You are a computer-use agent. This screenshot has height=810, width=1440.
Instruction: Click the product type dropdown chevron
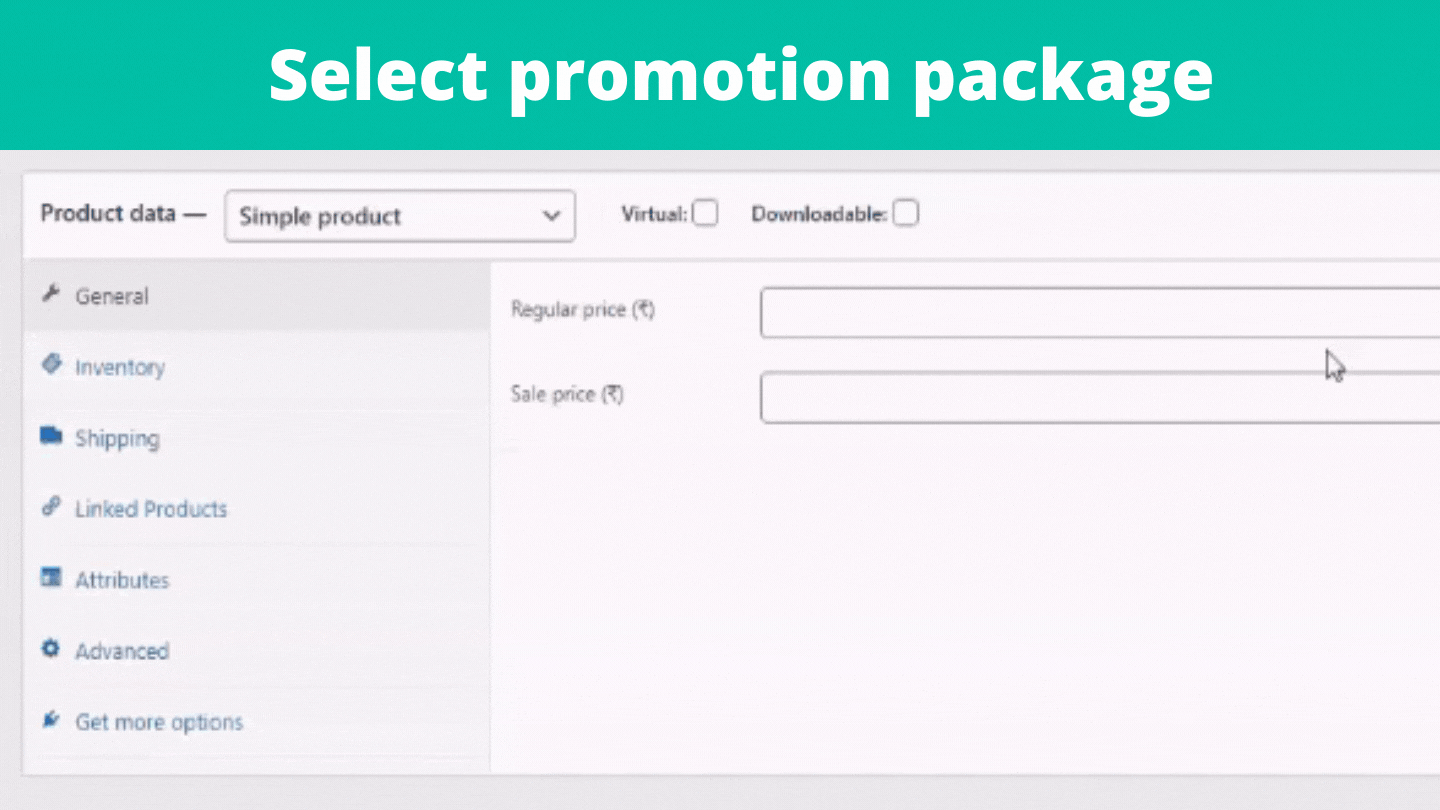click(550, 216)
